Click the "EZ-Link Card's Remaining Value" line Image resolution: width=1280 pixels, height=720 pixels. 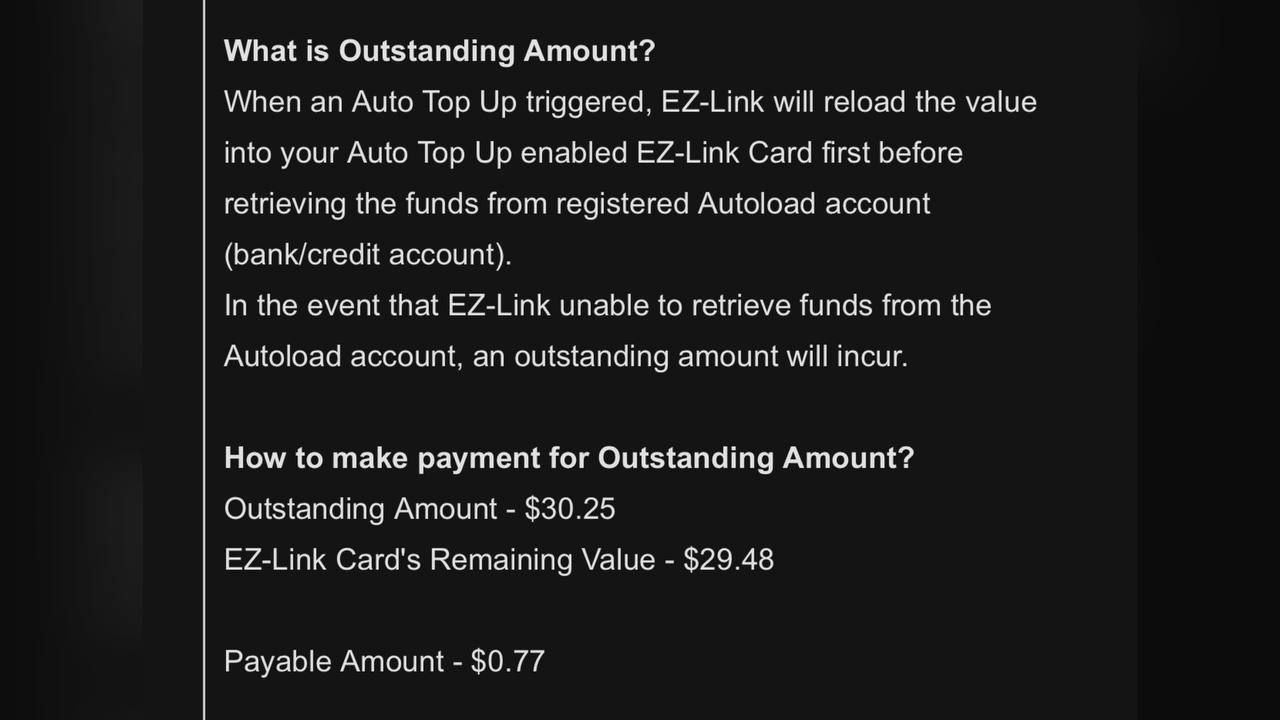[x=499, y=560]
